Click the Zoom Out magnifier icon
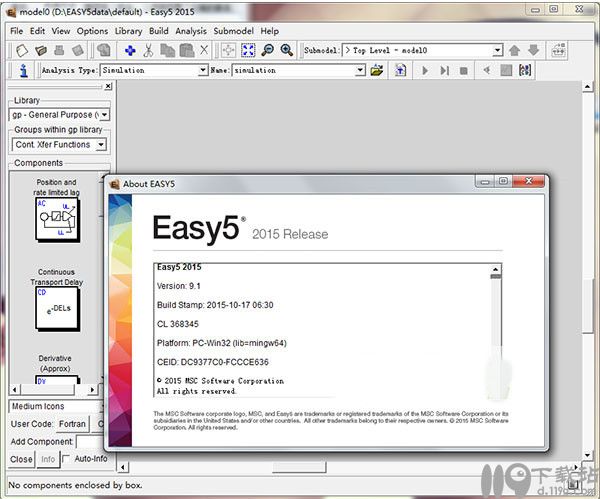The width and height of the screenshot is (600, 499). coord(267,50)
